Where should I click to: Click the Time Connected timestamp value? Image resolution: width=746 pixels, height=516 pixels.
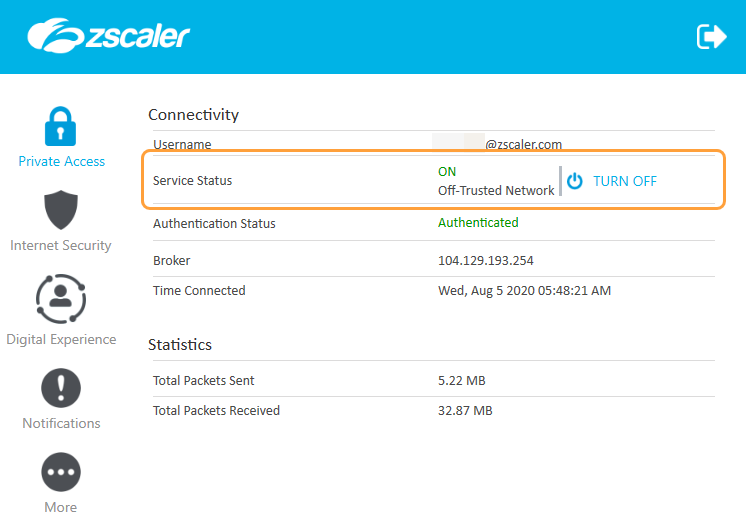pyautogui.click(x=524, y=290)
